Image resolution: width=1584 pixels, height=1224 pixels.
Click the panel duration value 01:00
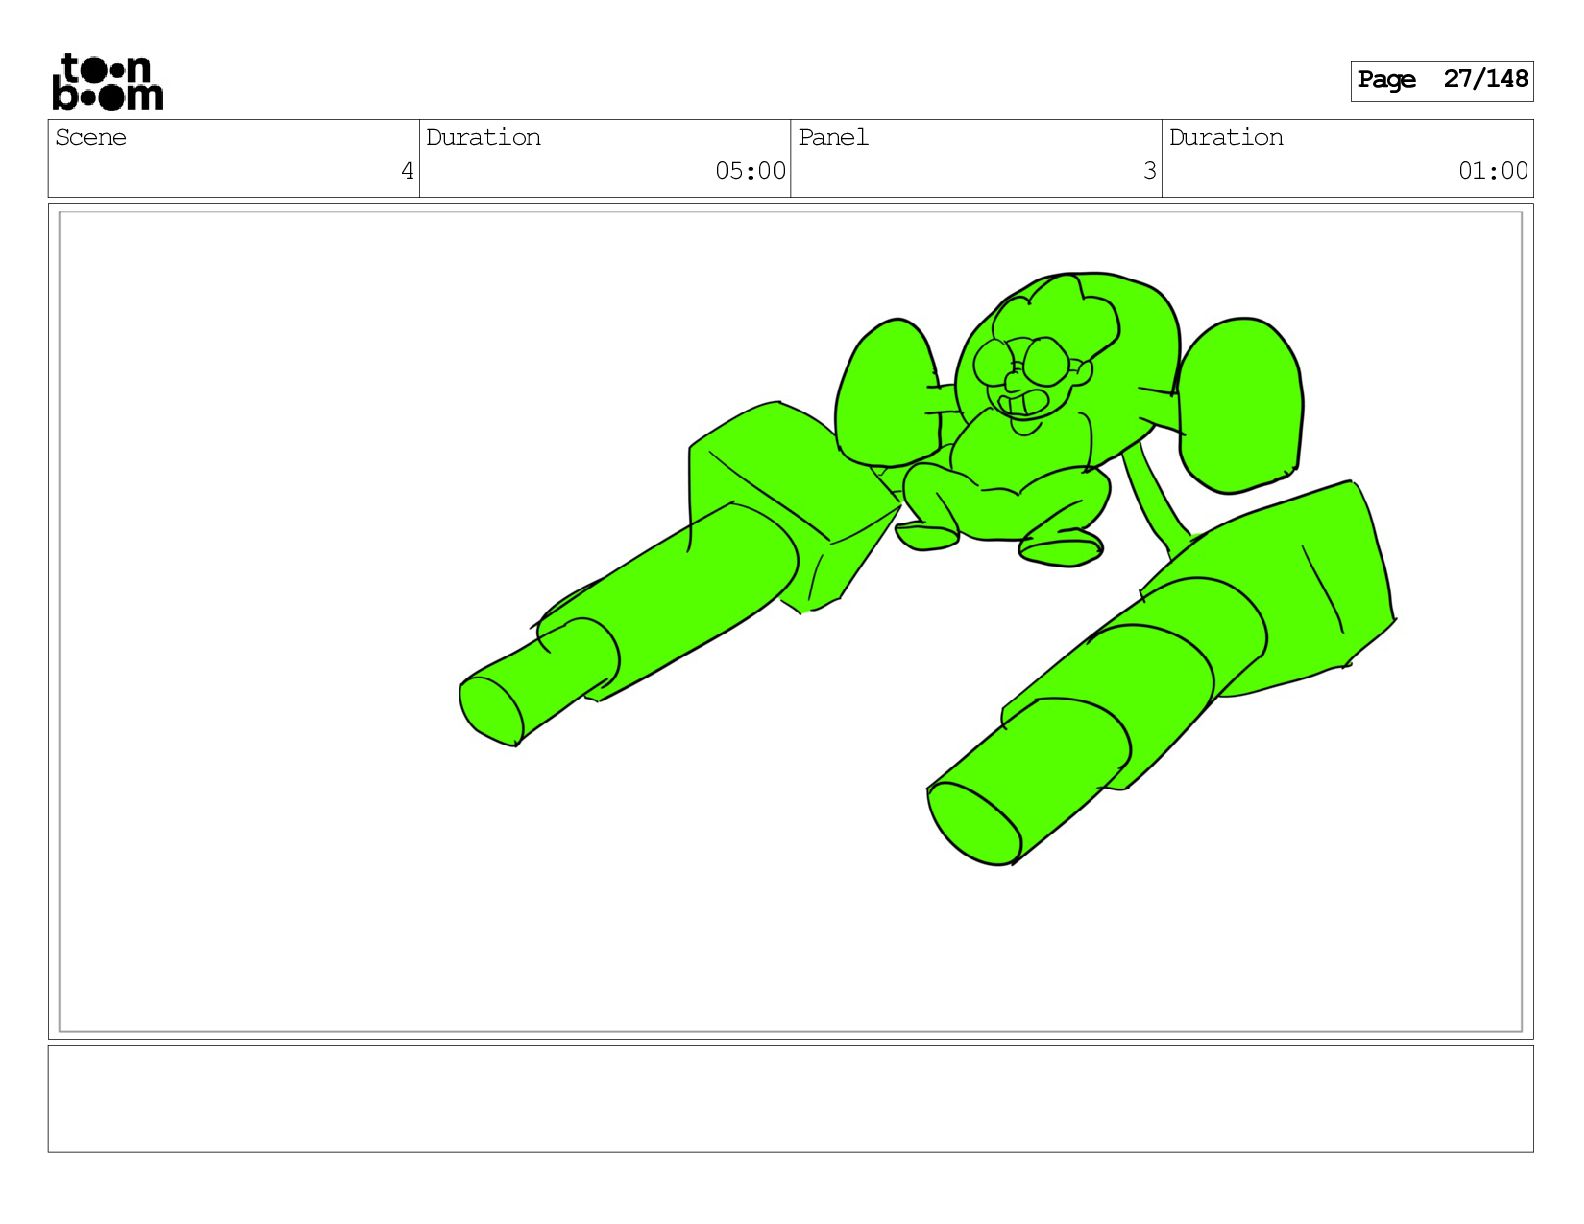point(1493,171)
